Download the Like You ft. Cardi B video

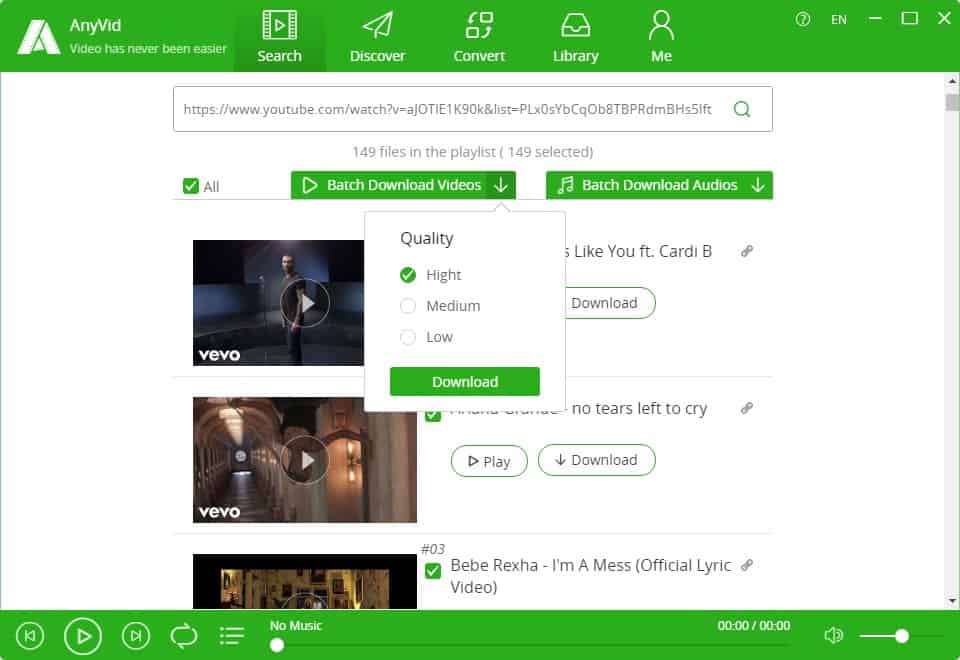(x=608, y=303)
